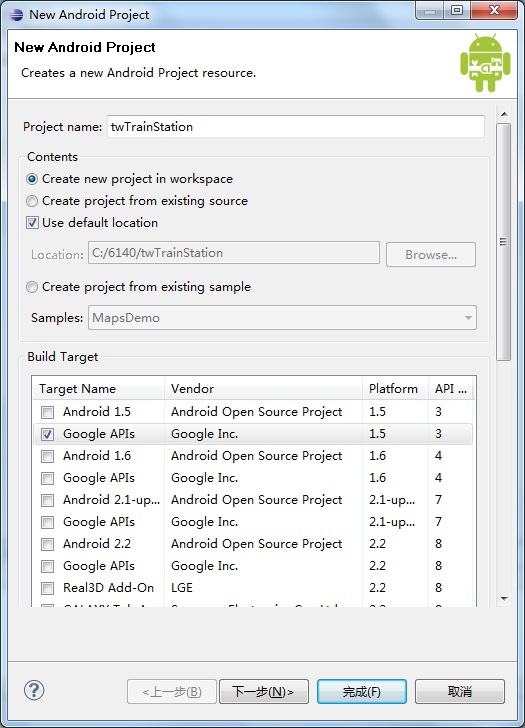Check Google APIs platform 1.6 checkbox

[47, 478]
